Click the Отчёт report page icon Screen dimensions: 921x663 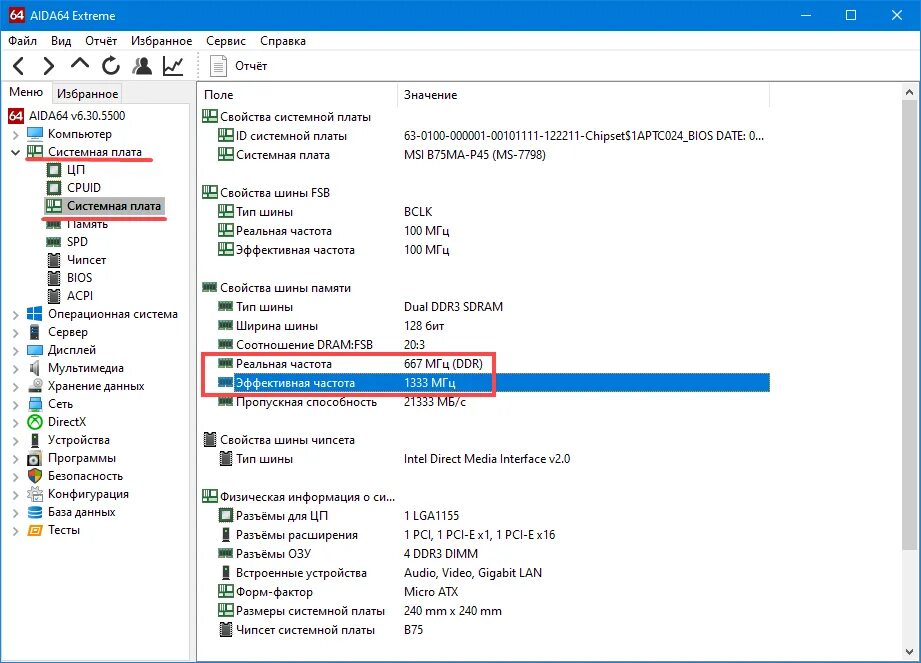click(x=219, y=66)
